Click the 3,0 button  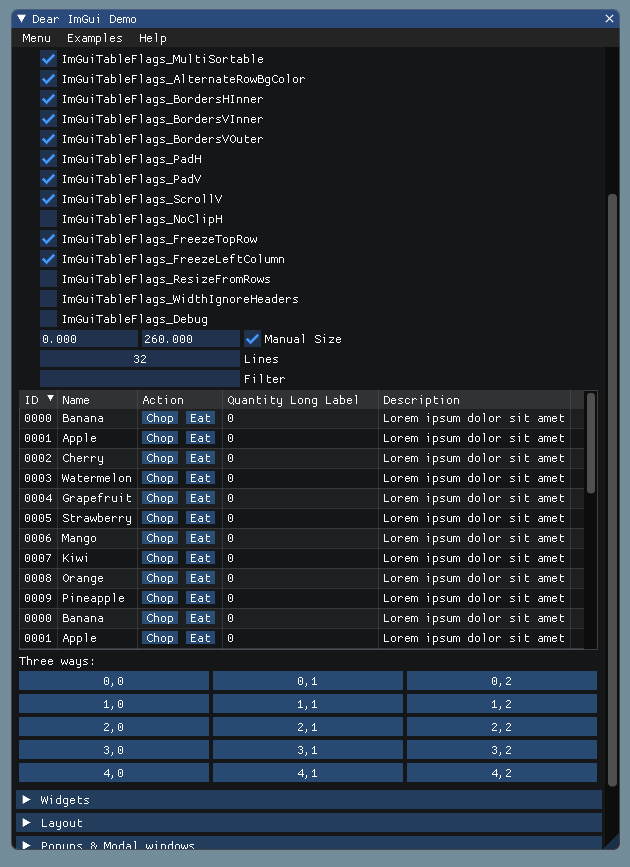point(114,750)
